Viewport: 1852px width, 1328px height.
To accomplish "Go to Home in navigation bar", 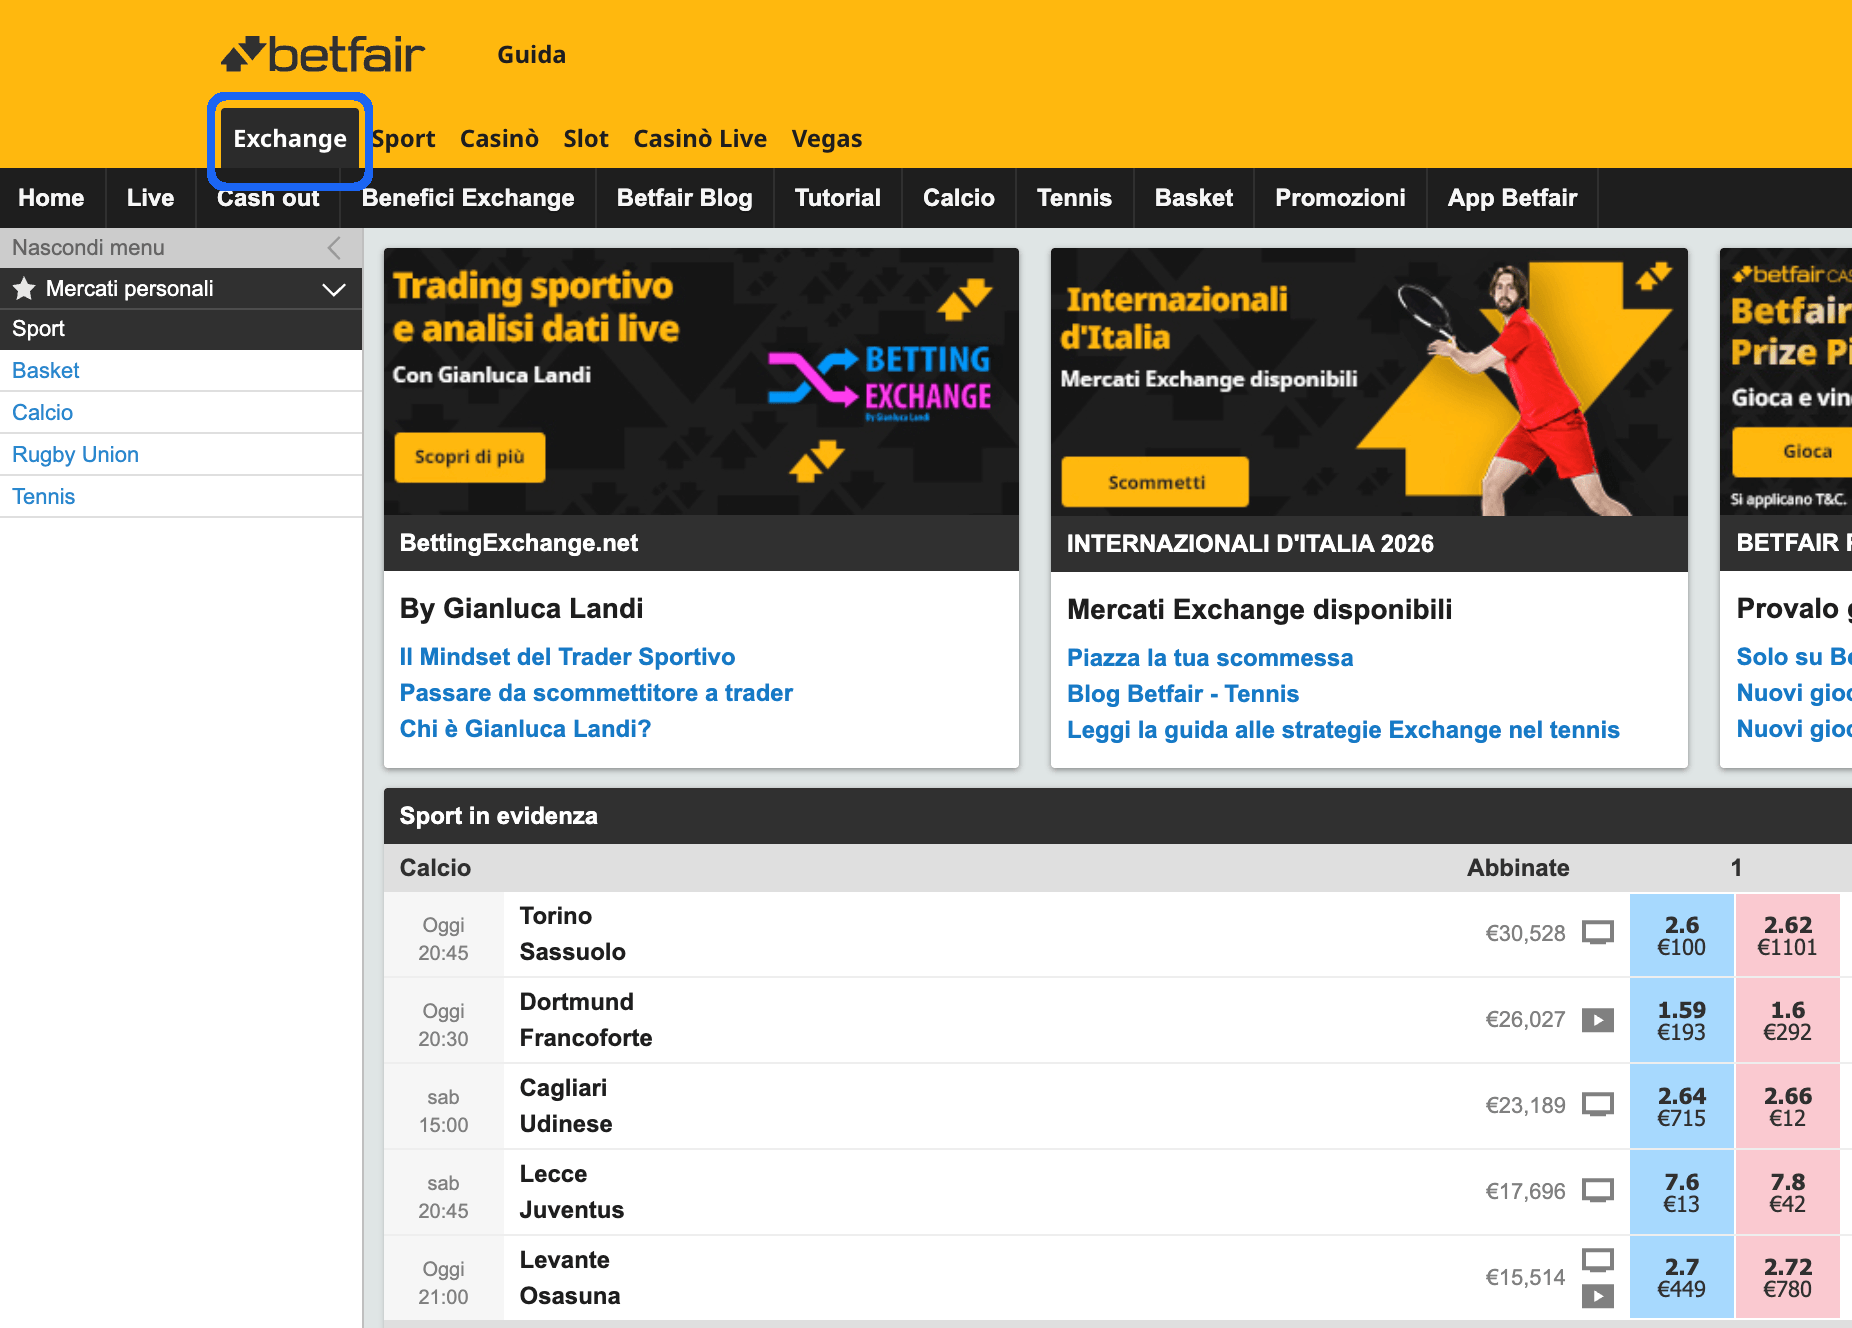I will (x=51, y=198).
